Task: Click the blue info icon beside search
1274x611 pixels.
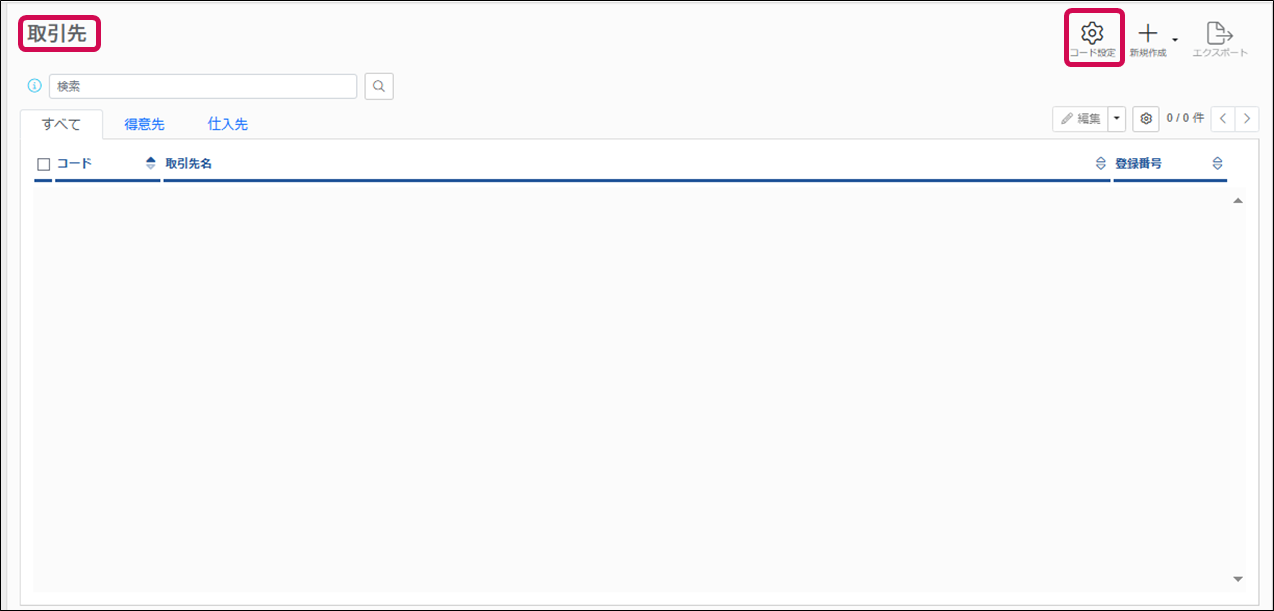Action: click(35, 86)
